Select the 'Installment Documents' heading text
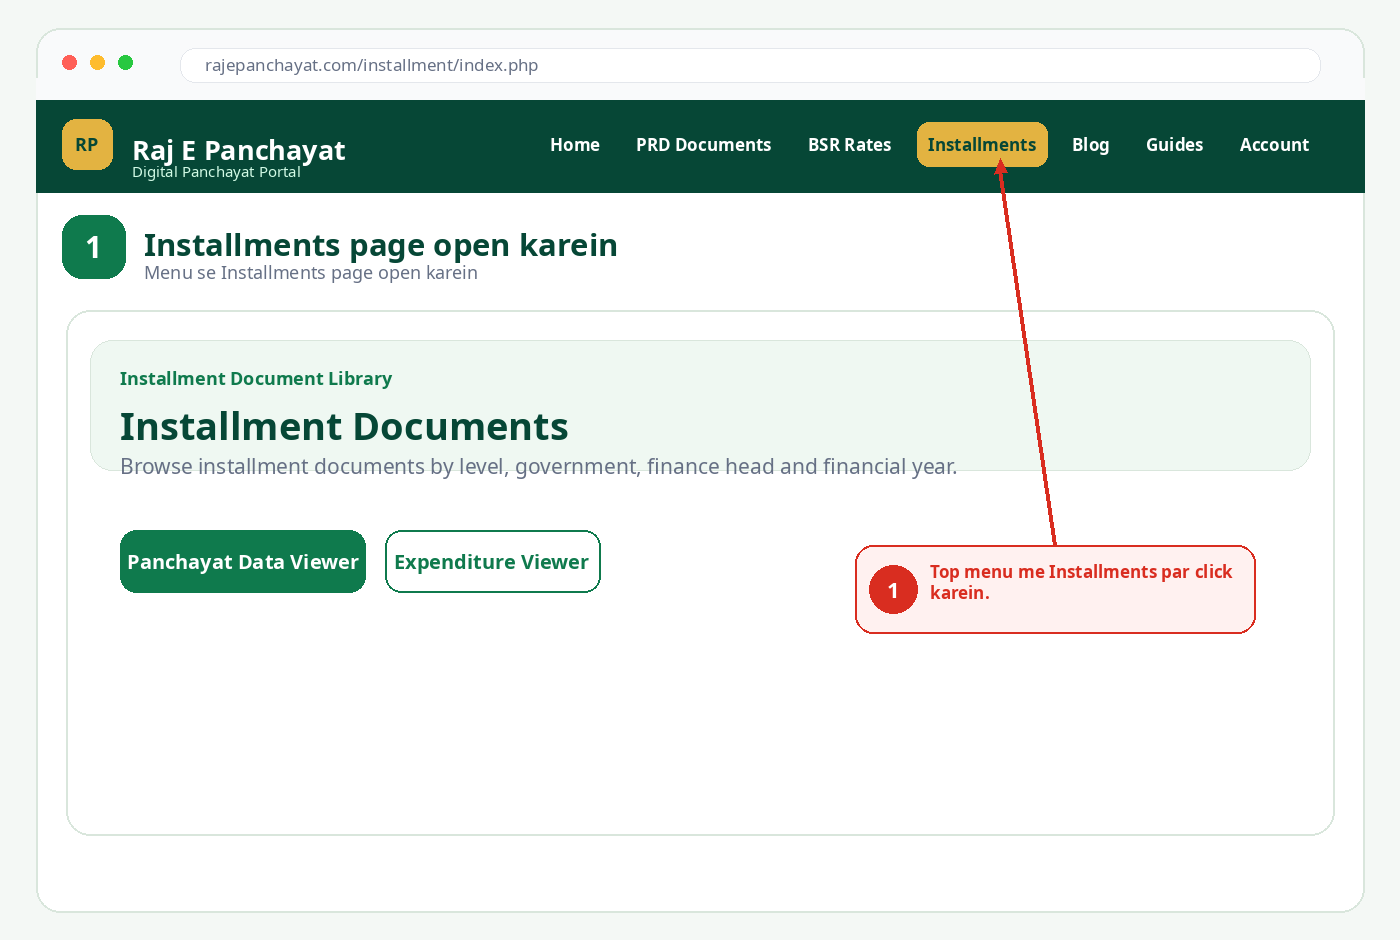 click(344, 427)
